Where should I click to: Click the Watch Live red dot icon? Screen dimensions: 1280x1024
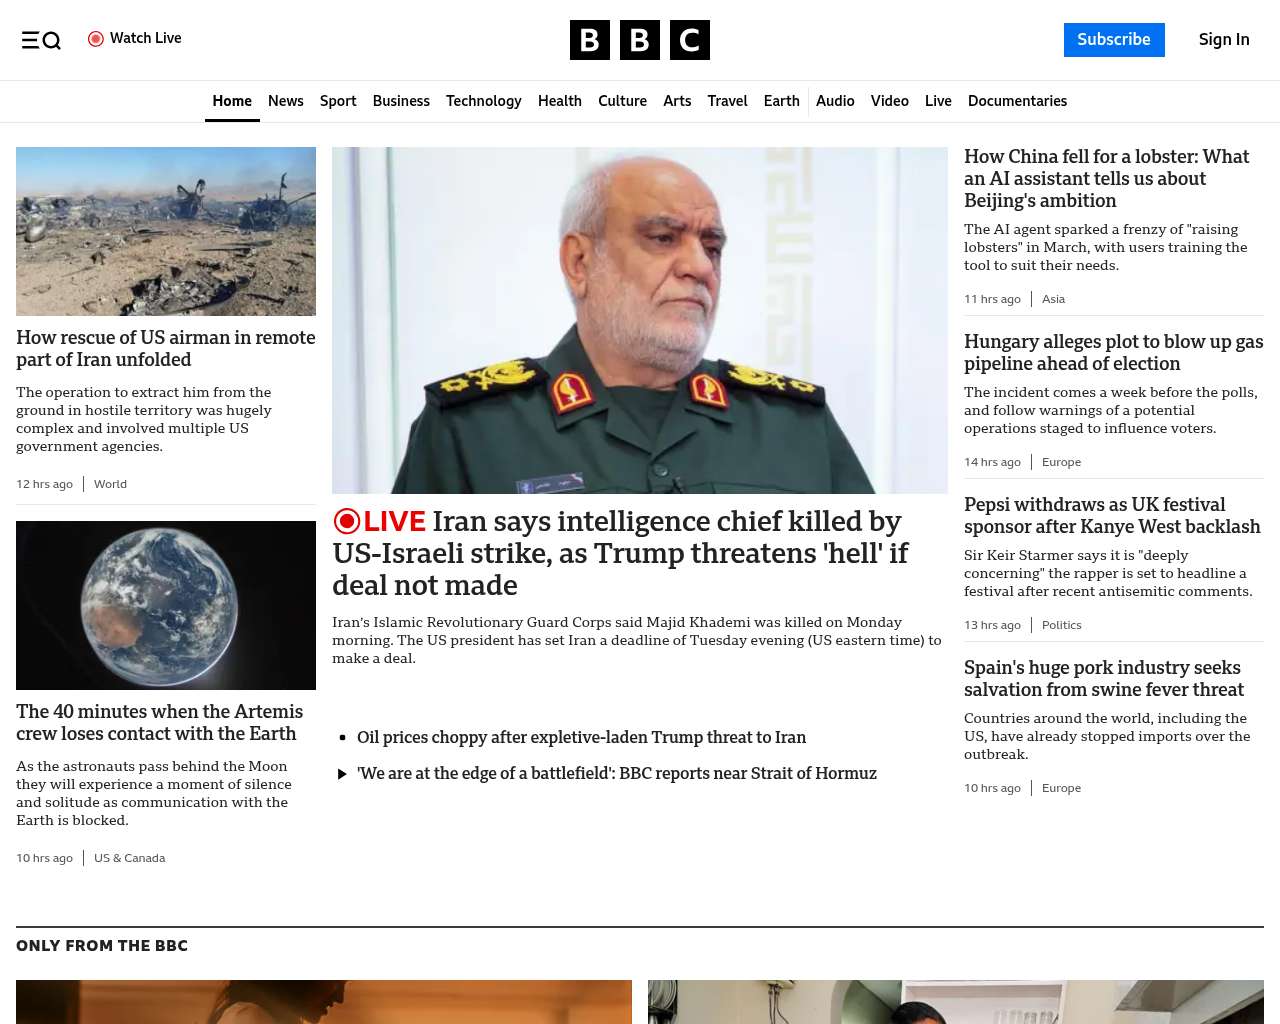pos(96,39)
